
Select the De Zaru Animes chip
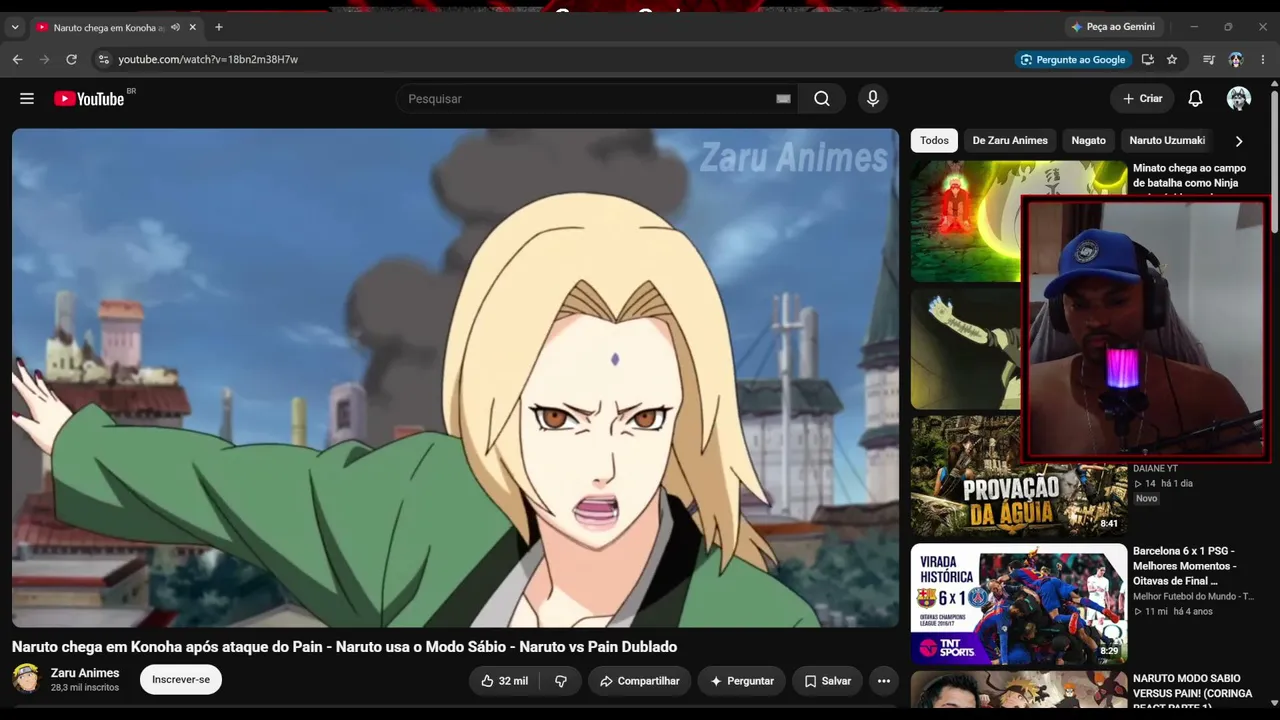pyautogui.click(x=1010, y=141)
